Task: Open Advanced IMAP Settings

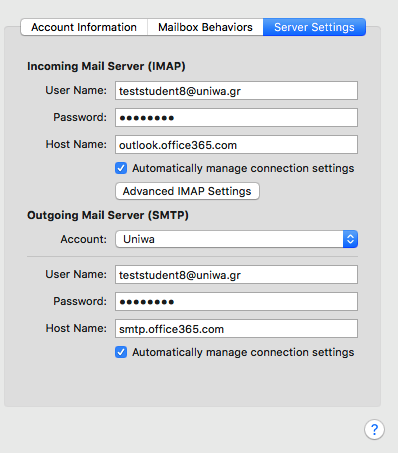Action: 187,191
